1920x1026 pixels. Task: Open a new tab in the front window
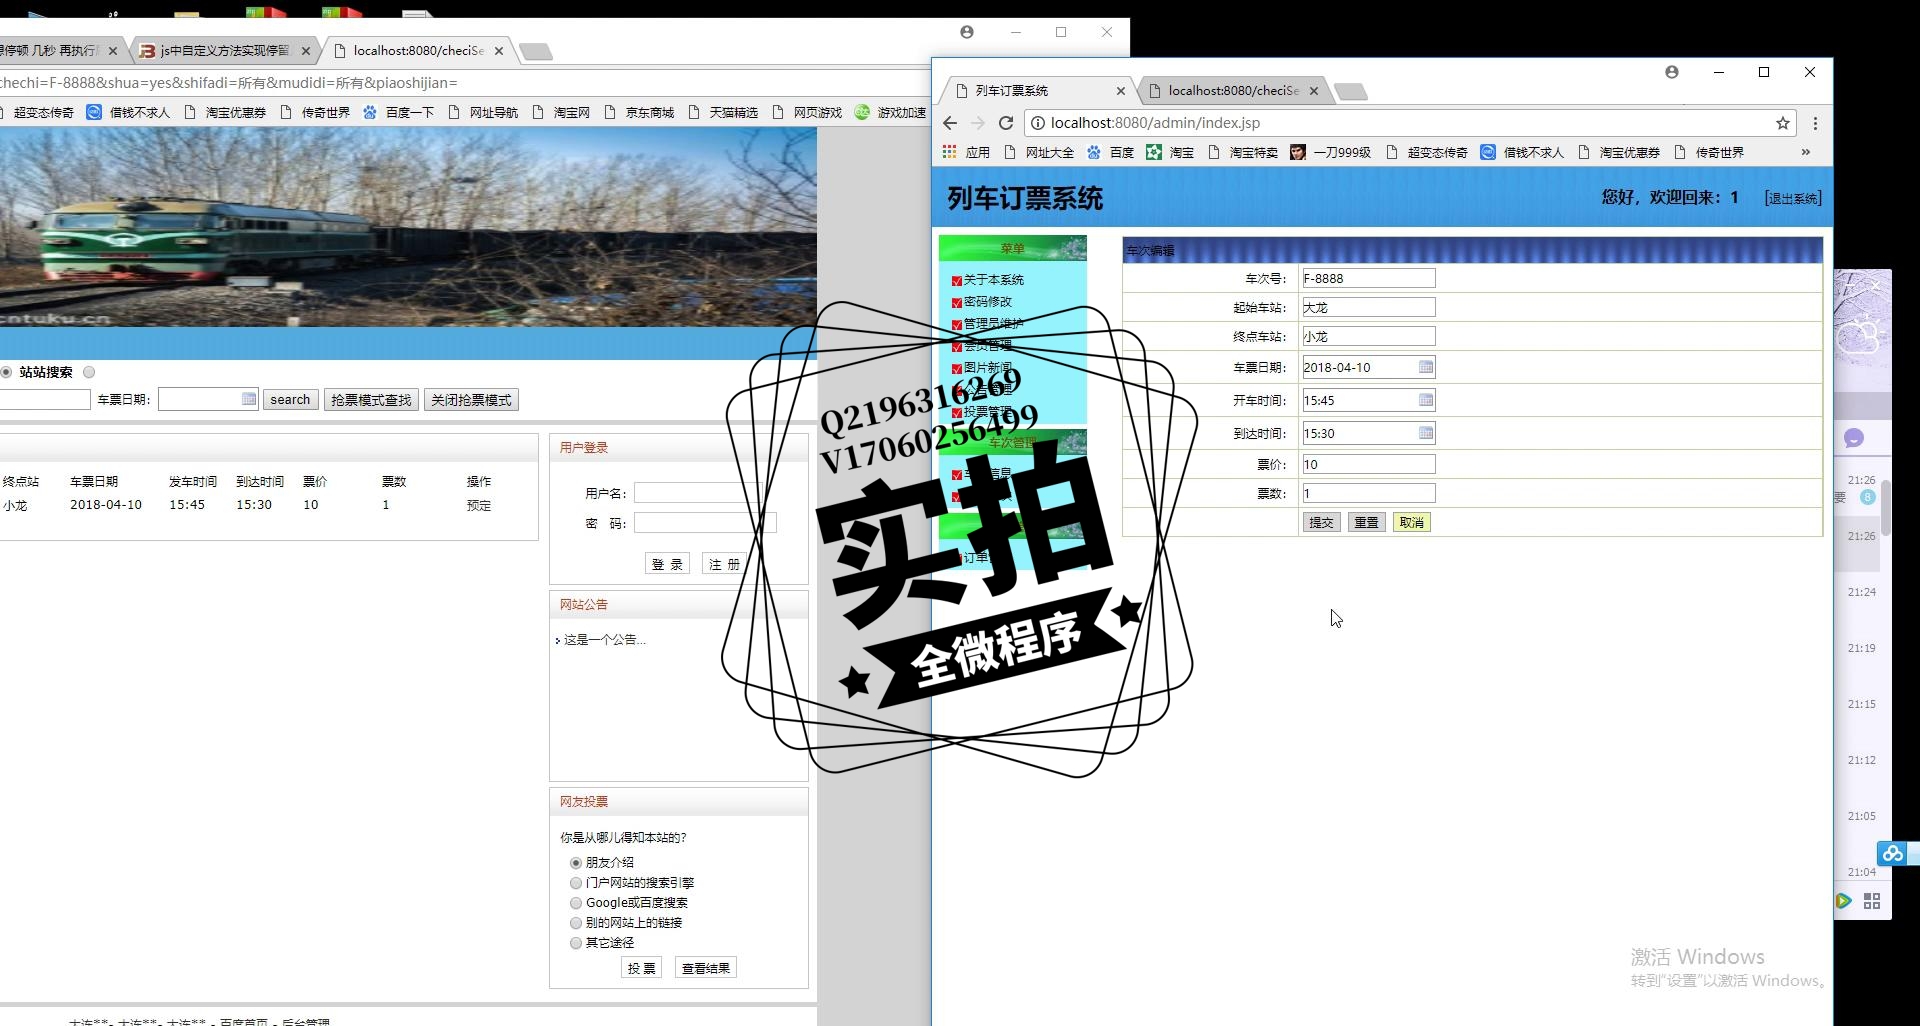pyautogui.click(x=1351, y=92)
